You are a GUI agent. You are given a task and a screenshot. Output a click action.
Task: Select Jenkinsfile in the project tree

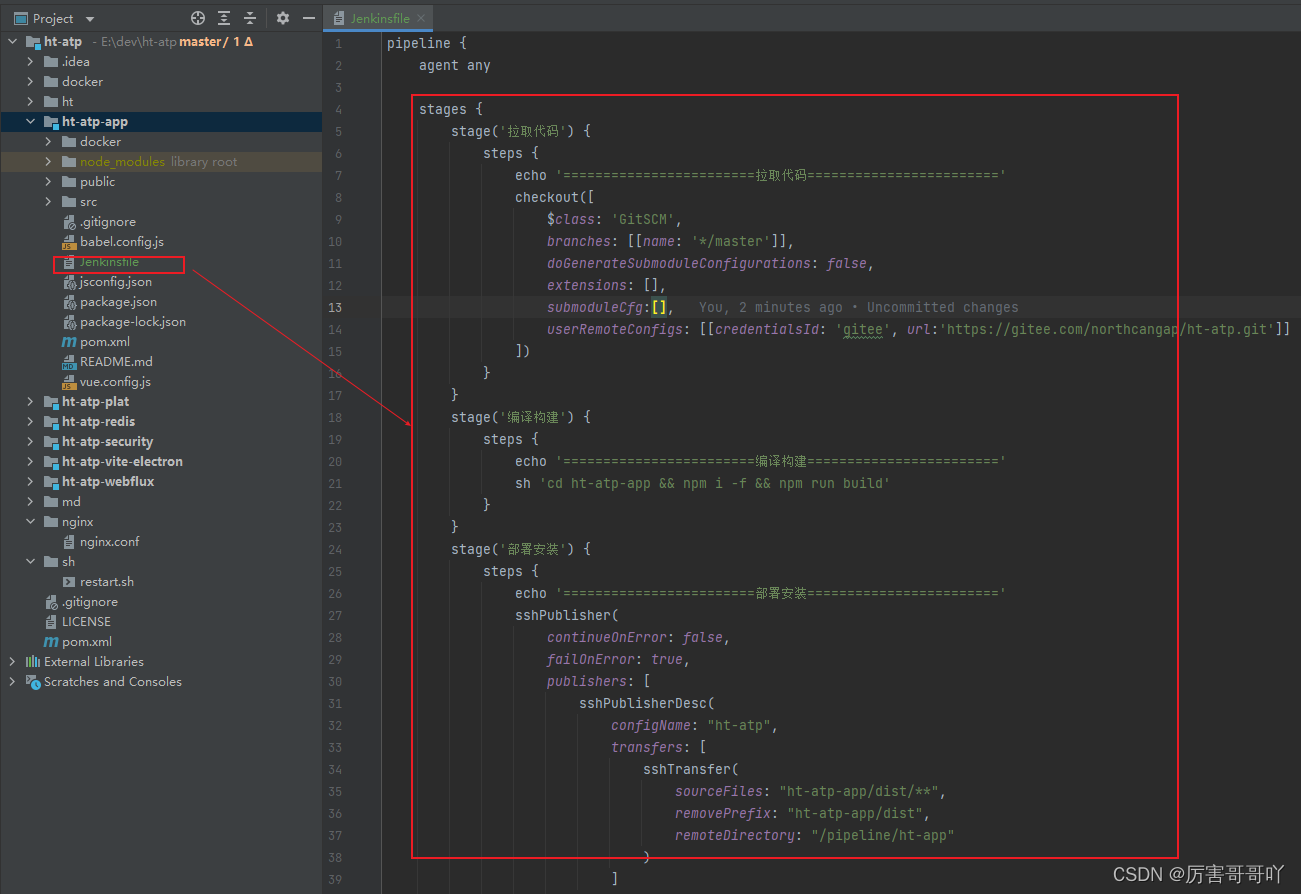[x=109, y=262]
